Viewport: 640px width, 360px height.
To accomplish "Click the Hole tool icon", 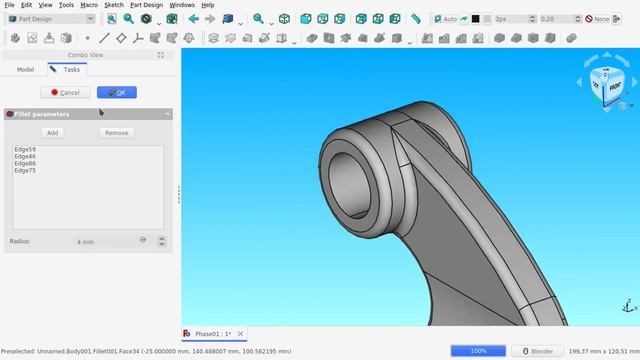I will coord(329,38).
